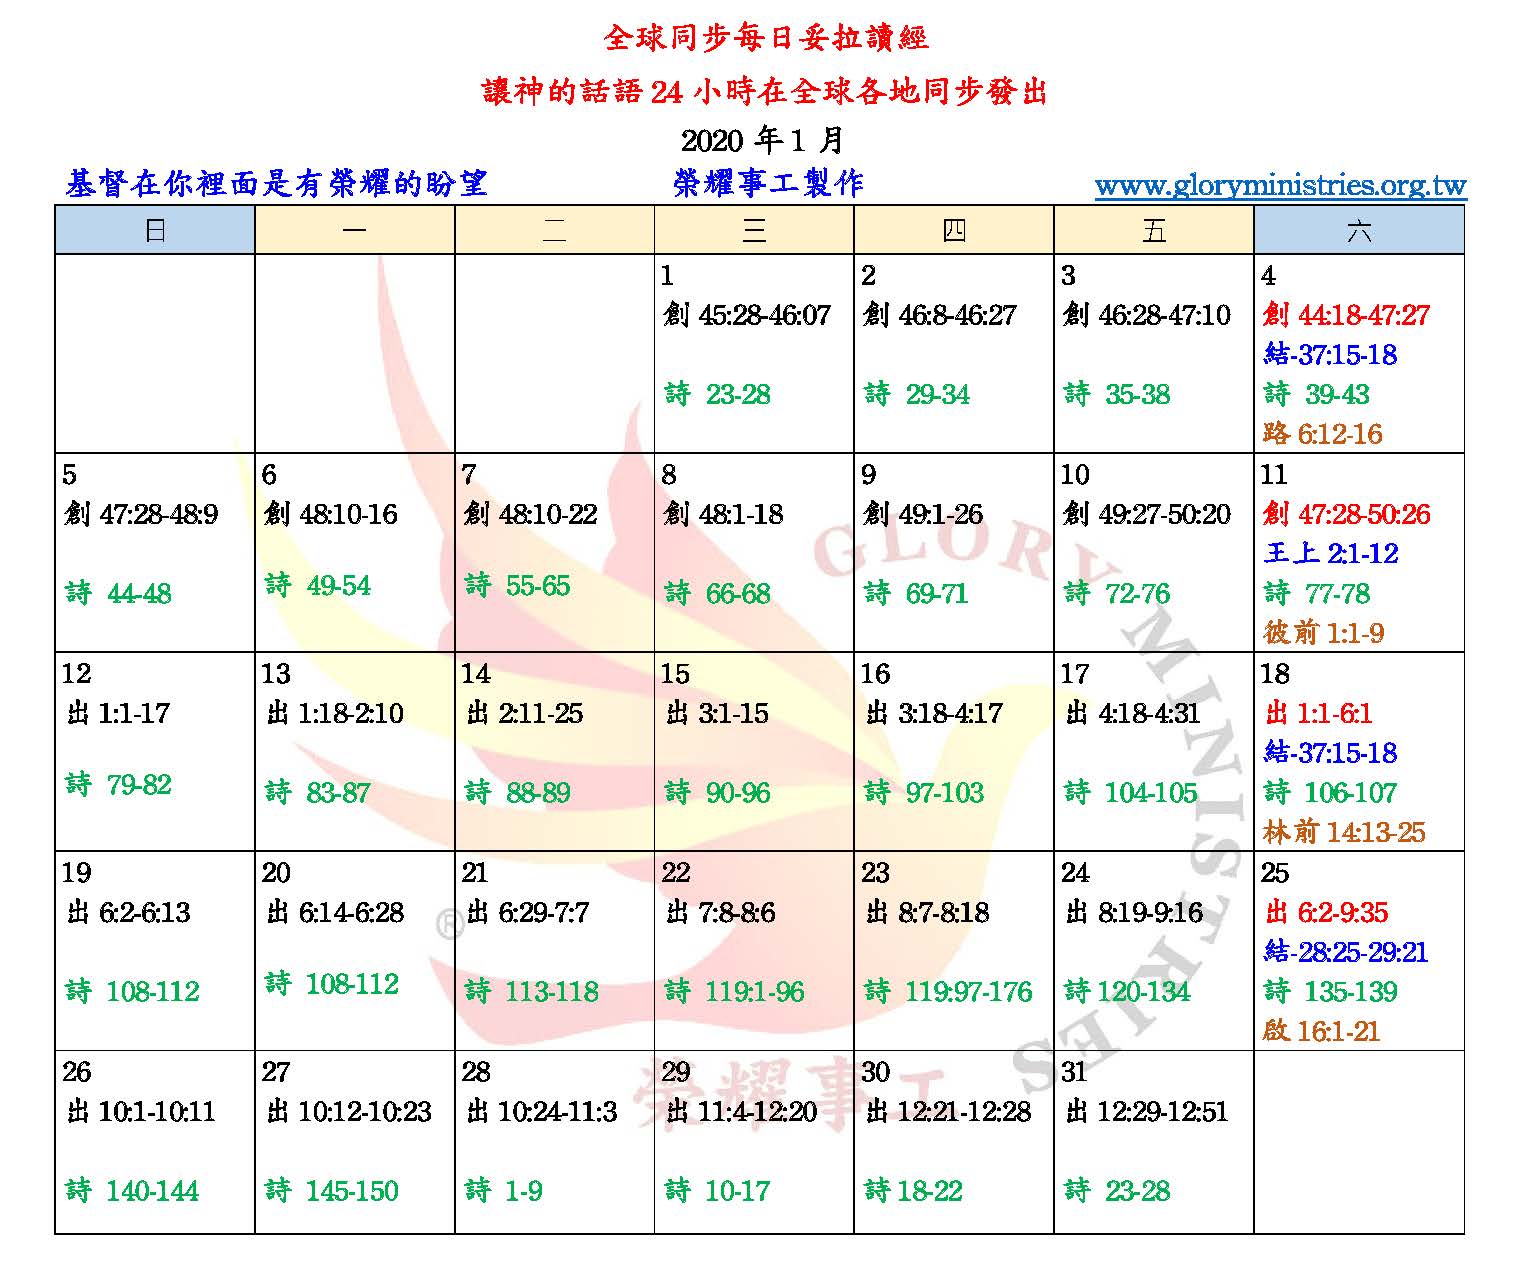Click the blue 結-28:25-29:21 reading
The image size is (1534, 1265).
point(1346,951)
